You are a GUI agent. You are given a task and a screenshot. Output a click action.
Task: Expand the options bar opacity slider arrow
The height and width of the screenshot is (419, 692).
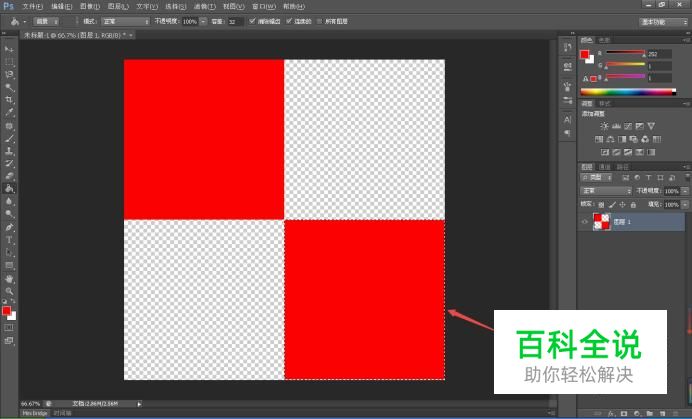coord(203,21)
